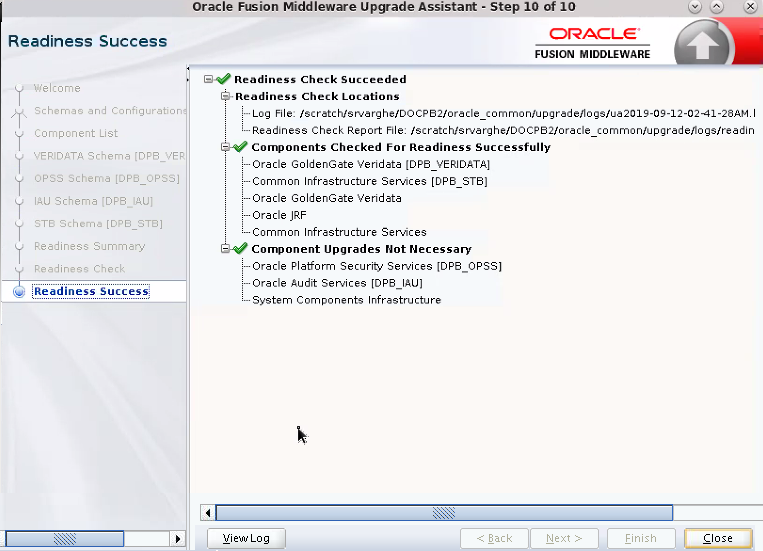
Task: Click green checkmark beside Readiness Check Succeeded
Action: [x=223, y=78]
